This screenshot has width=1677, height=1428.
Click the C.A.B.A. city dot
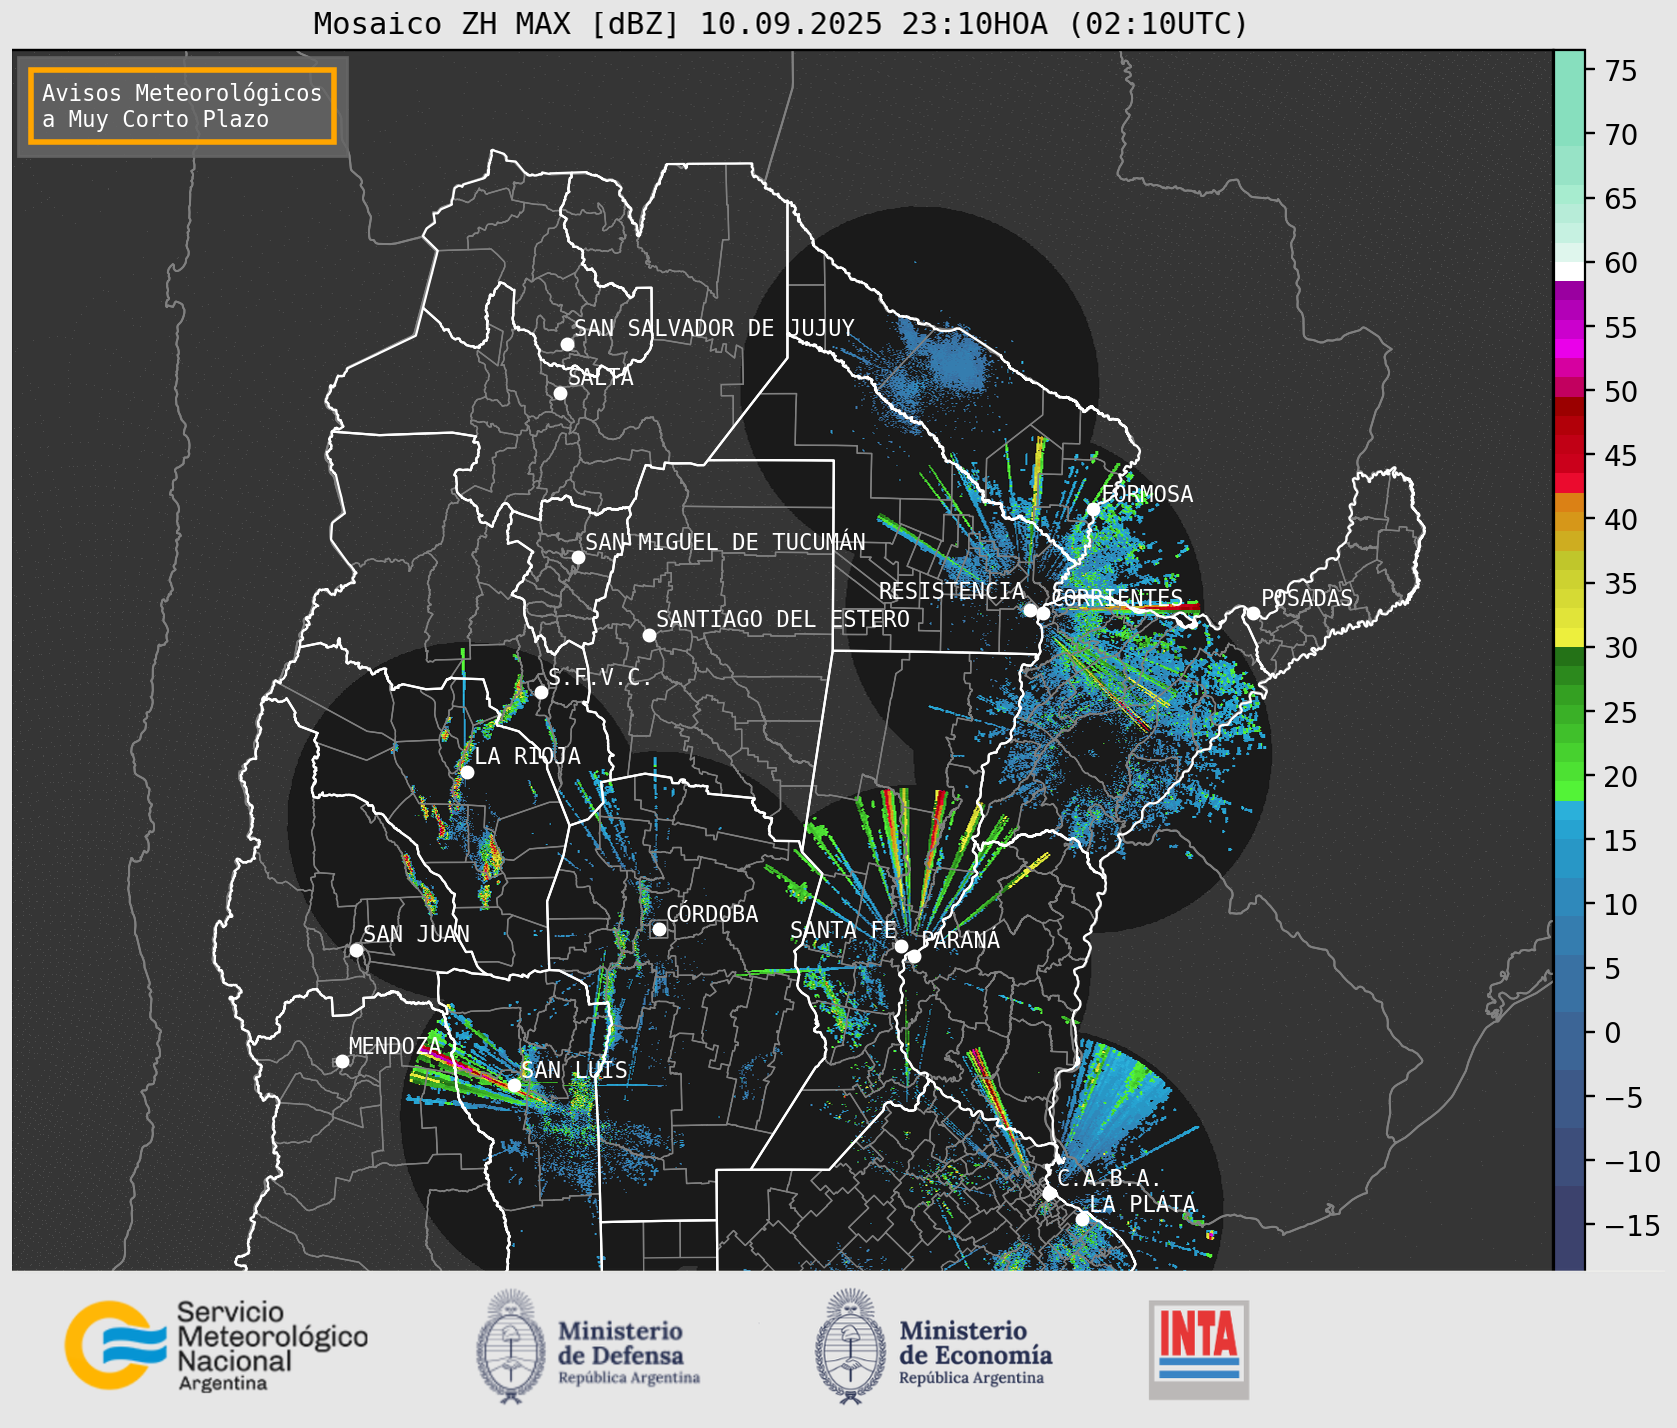pos(1049,1193)
